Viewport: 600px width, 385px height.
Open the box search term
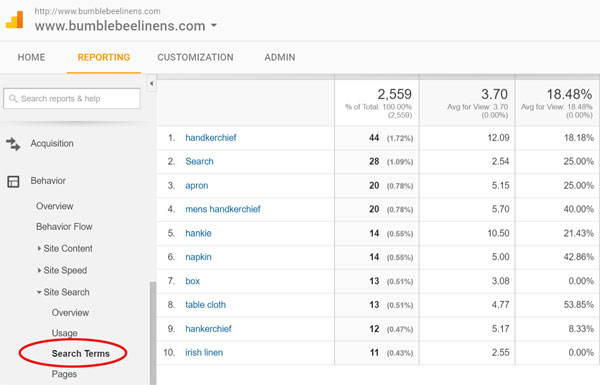192,281
